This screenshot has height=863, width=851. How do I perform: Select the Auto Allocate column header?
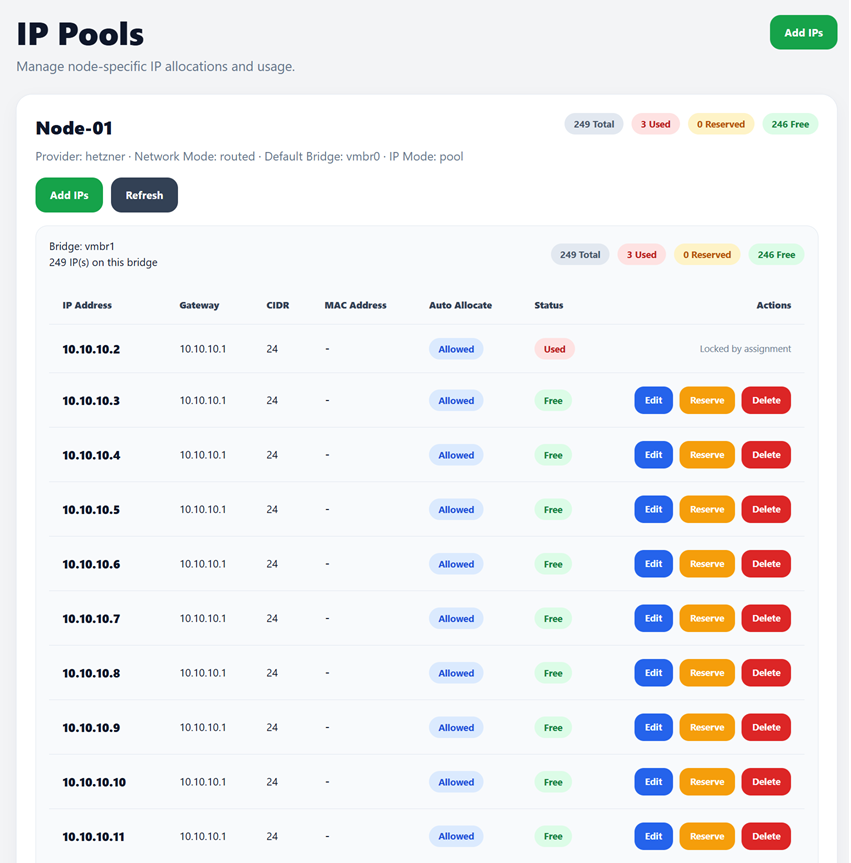click(x=460, y=305)
